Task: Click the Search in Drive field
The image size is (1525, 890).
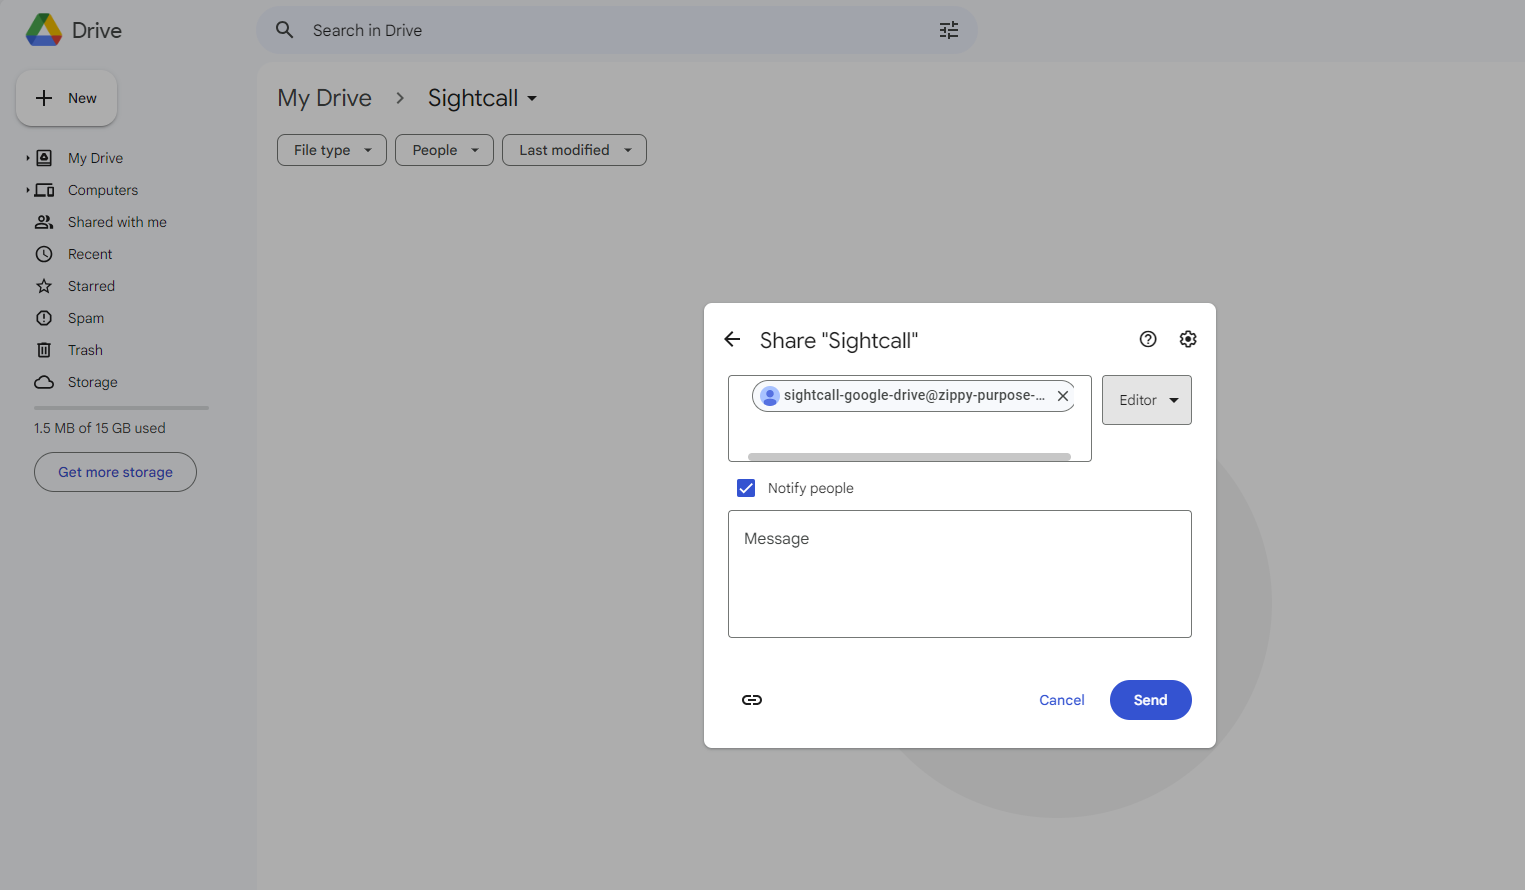Action: 617,30
